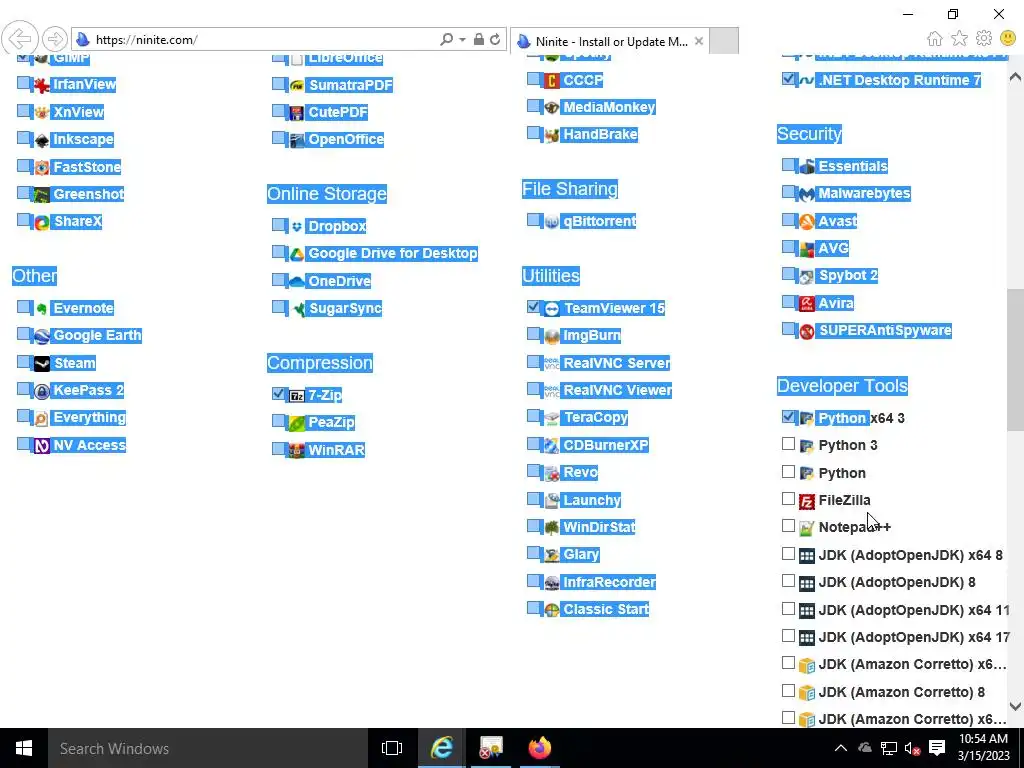Screen dimensions: 1024x768
Task: Click the Greenshot label
Action: coord(88,195)
